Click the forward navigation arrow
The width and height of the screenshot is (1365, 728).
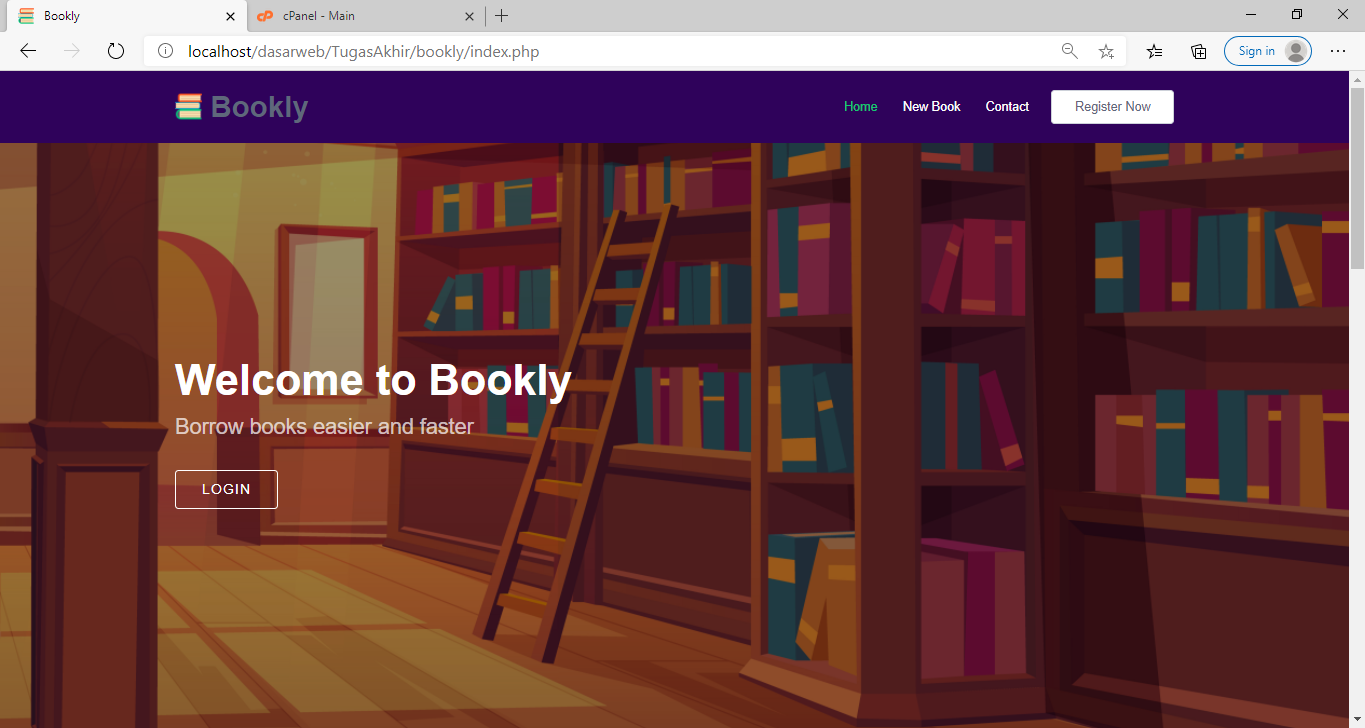click(x=71, y=51)
